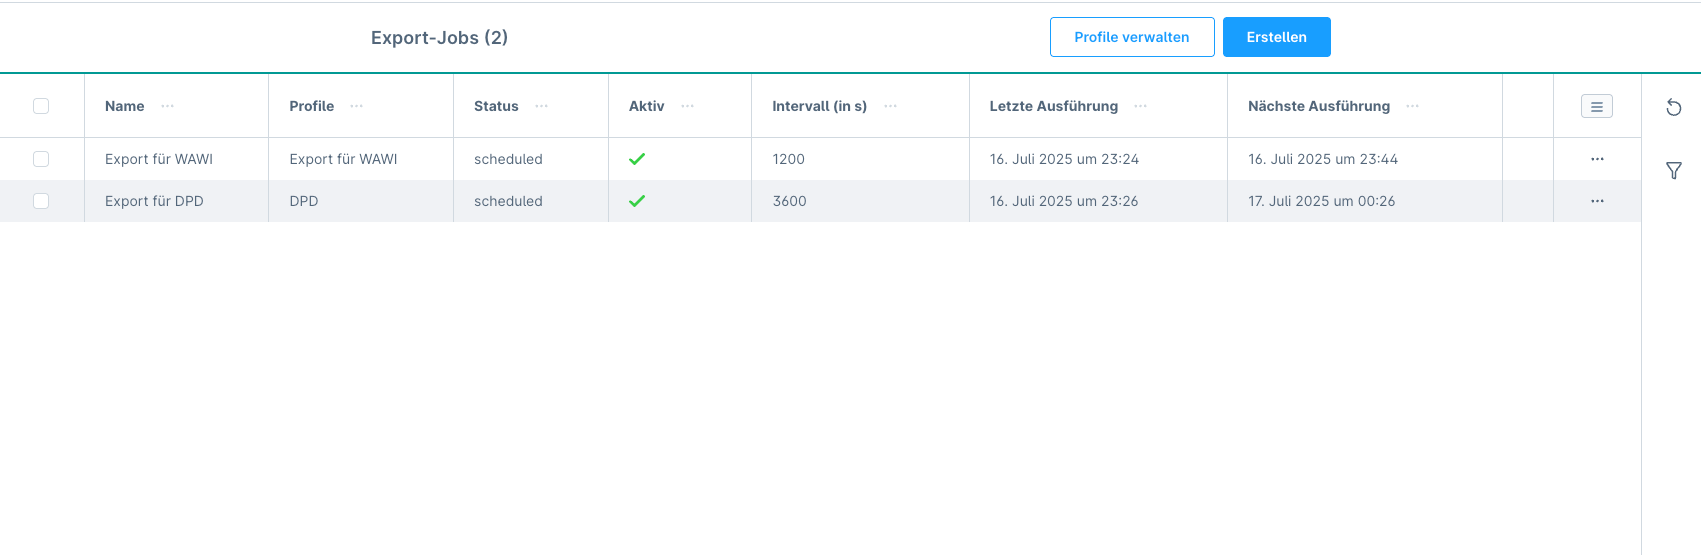Select checkbox for Export für WAWI row
Viewport: 1701px width, 555px height.
41,159
